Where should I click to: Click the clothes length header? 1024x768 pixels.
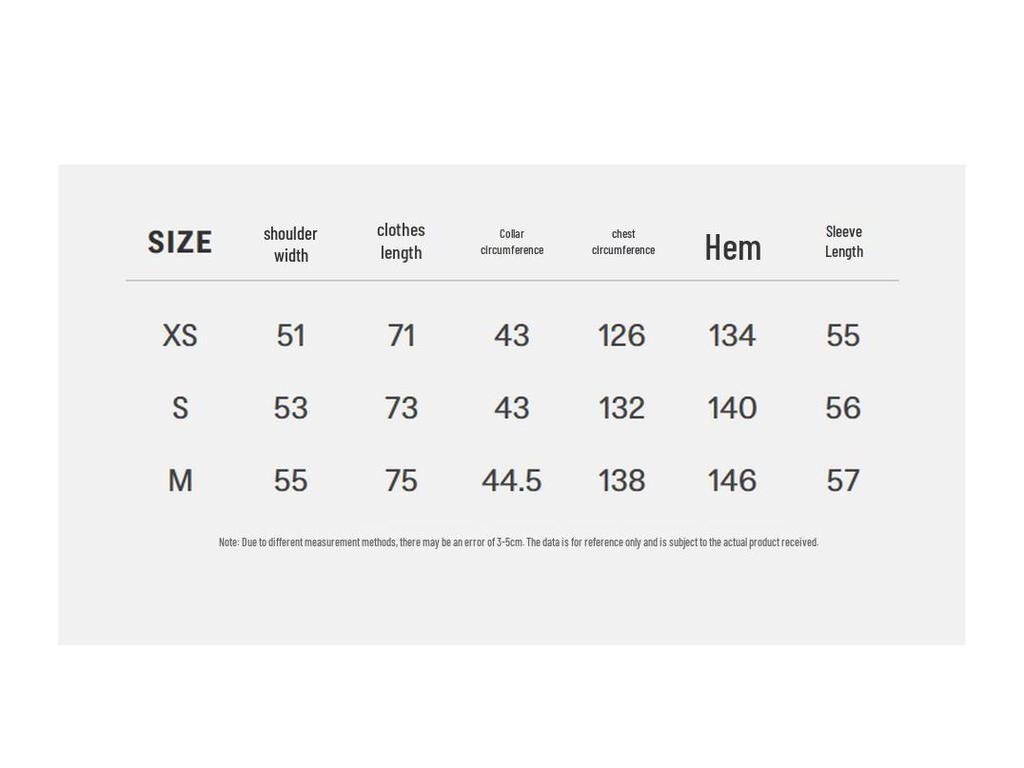pyautogui.click(x=401, y=241)
